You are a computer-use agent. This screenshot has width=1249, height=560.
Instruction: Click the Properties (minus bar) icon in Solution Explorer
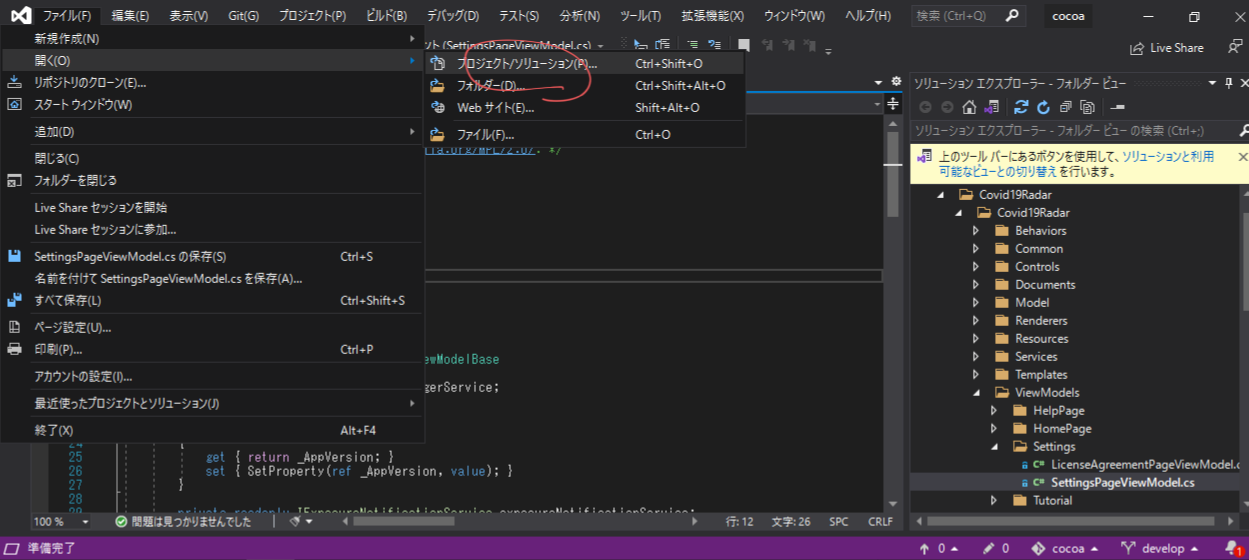click(x=1117, y=107)
